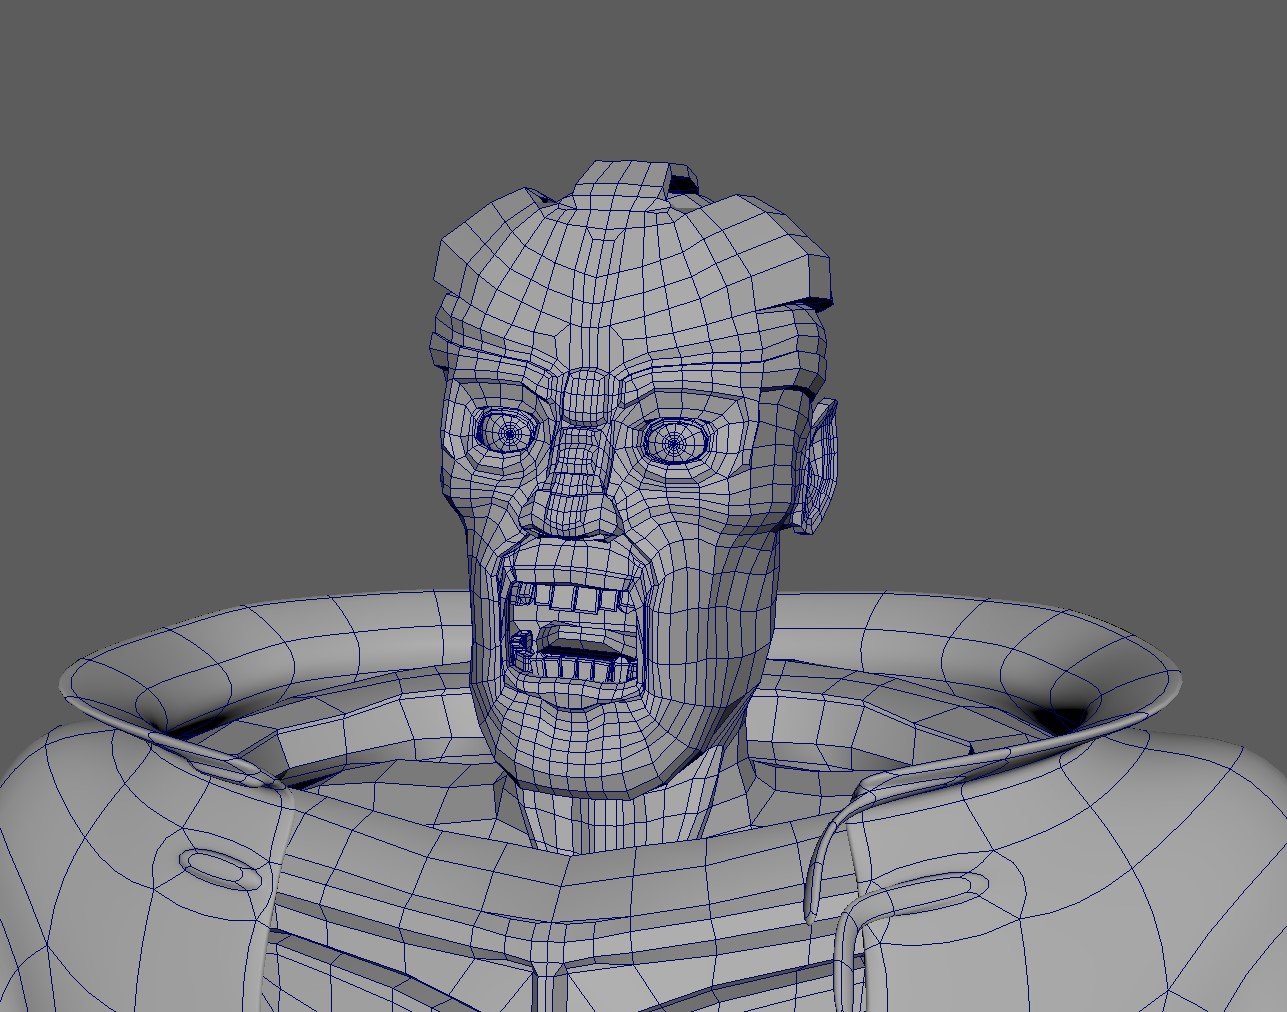Select the character's left-side eye mesh

[x=510, y=432]
